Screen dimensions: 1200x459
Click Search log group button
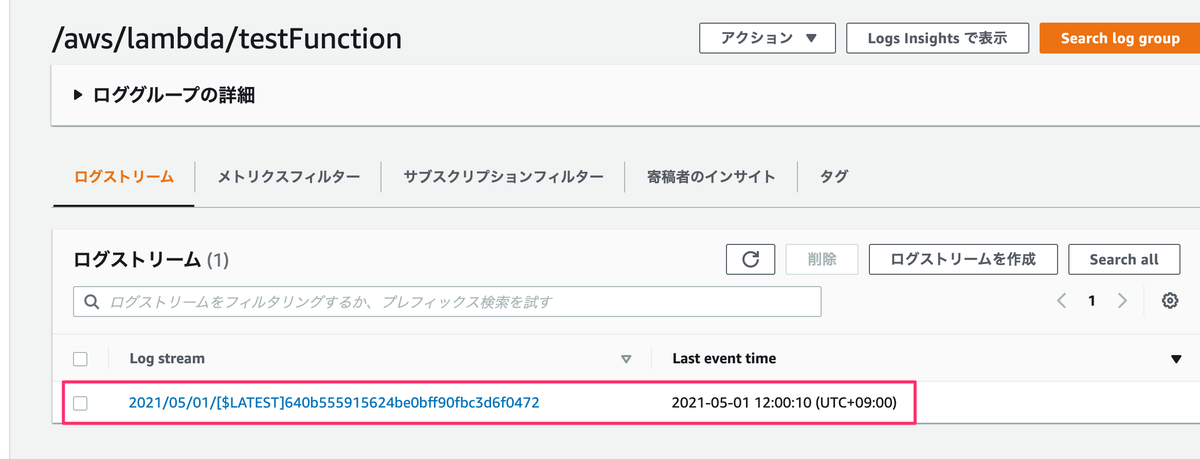[x=1119, y=38]
